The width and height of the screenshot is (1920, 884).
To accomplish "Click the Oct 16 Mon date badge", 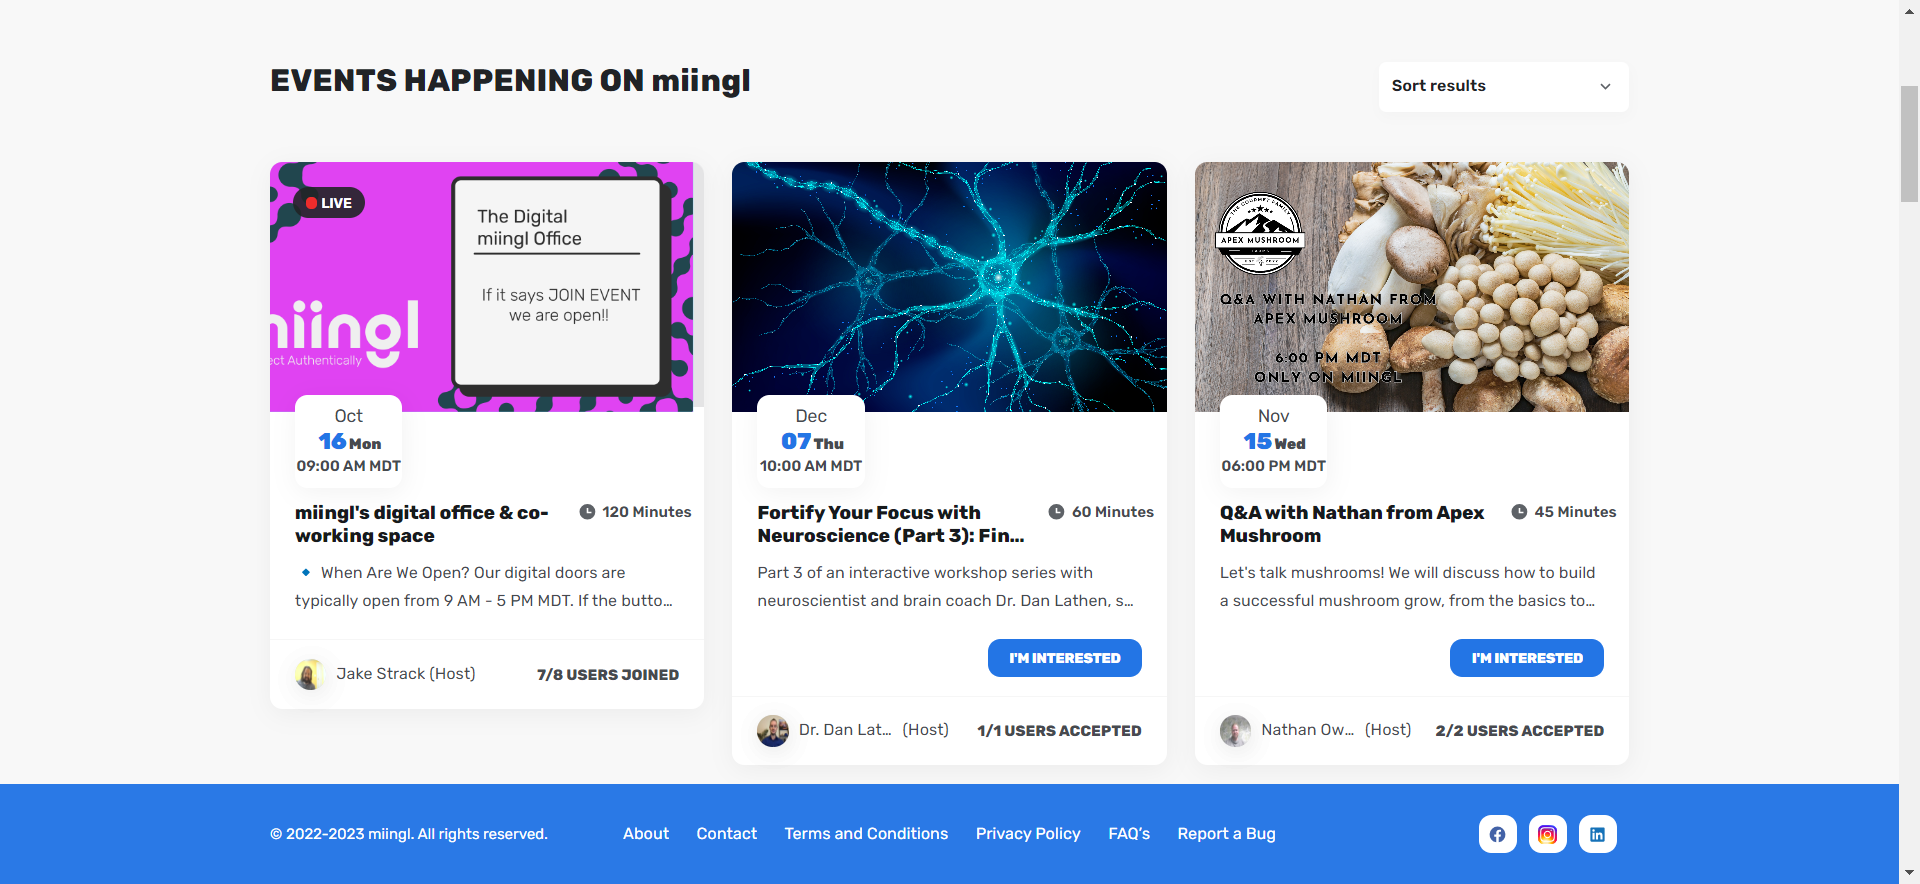I will coord(349,439).
